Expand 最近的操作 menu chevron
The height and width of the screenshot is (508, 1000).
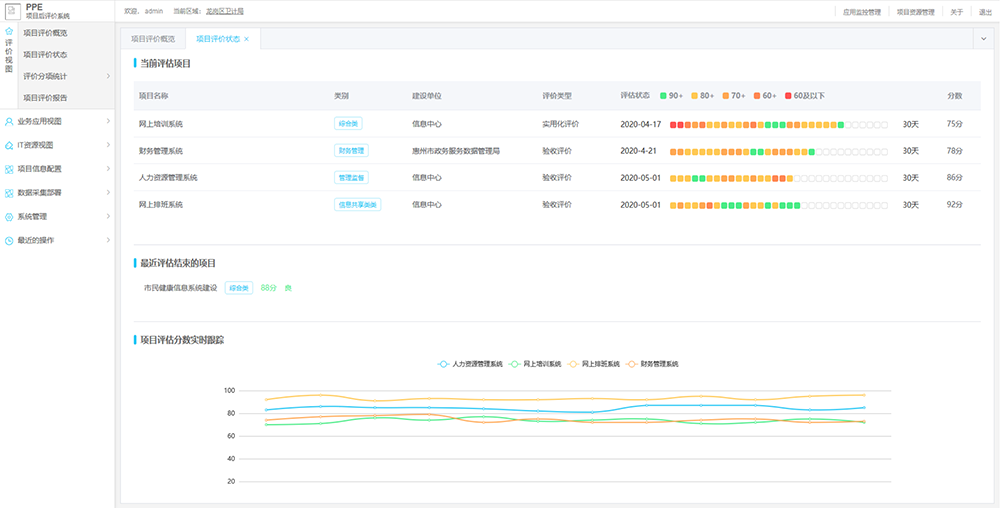[x=108, y=241]
